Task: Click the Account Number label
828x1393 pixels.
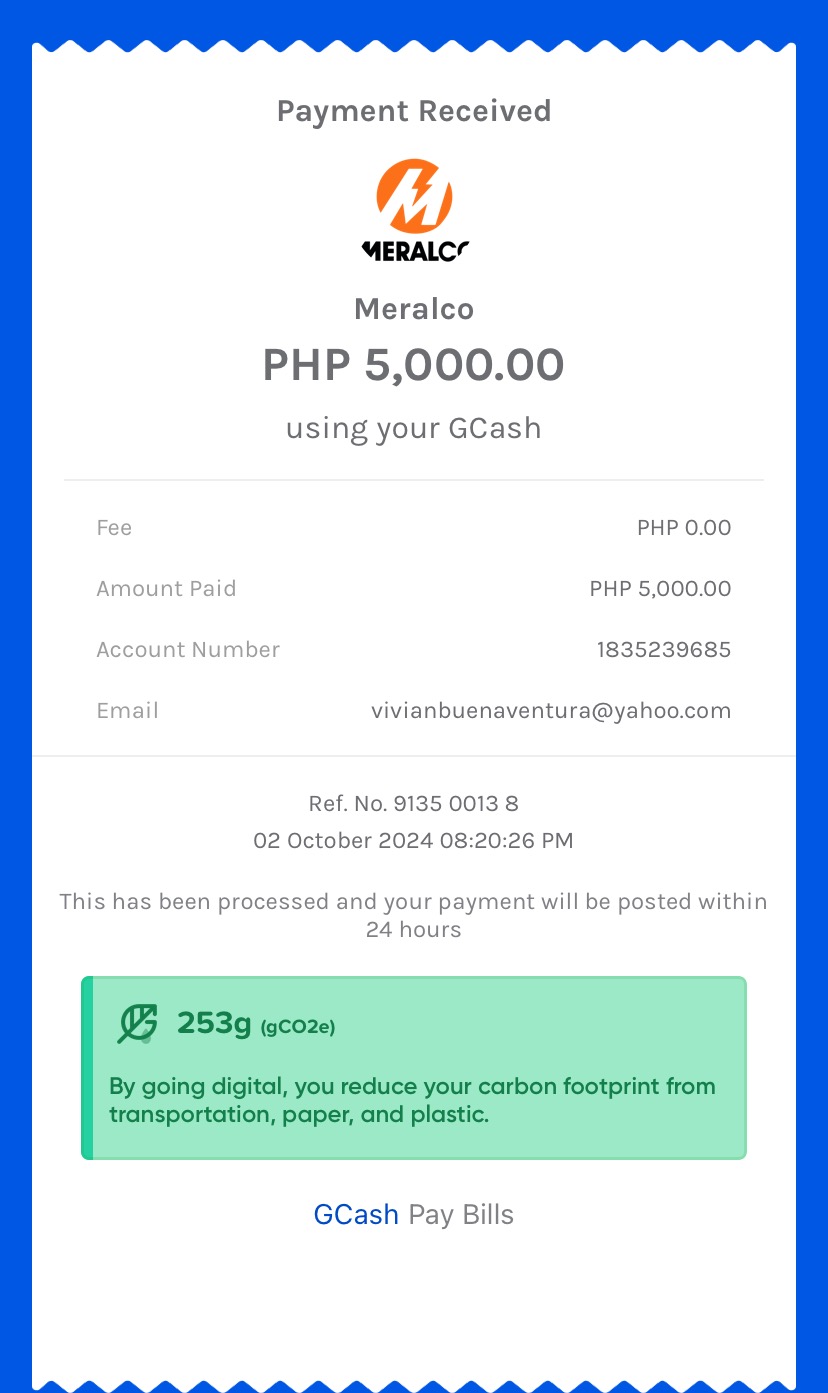Action: coord(188,650)
